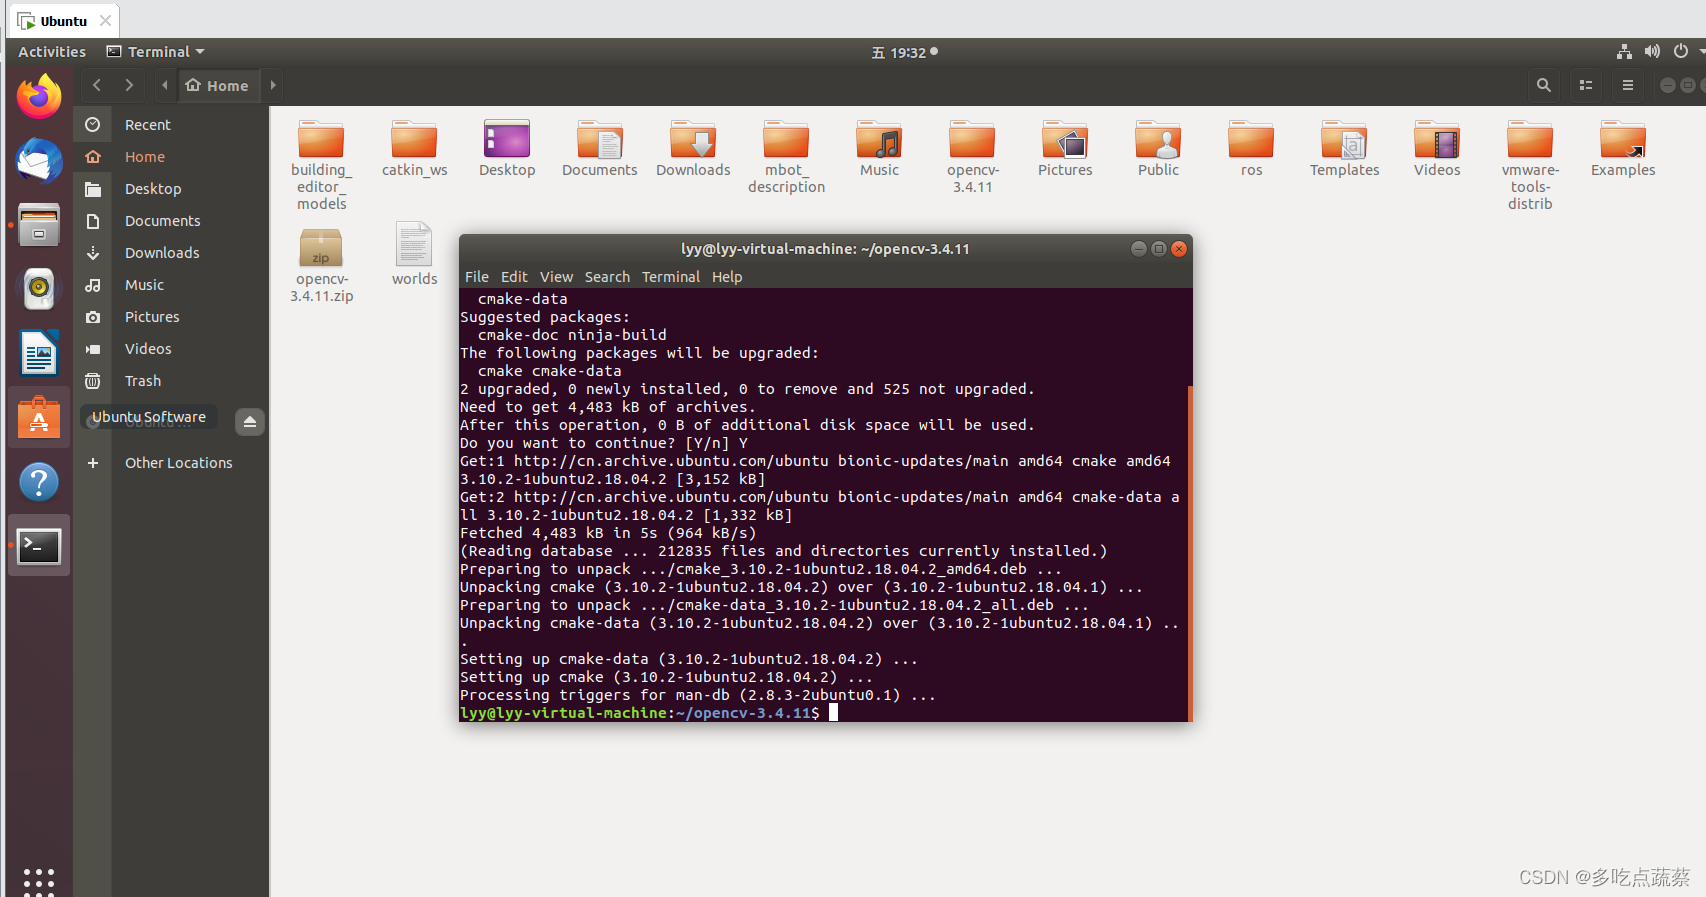Open the building_editor_models folder
Screen dimensions: 1706x897
321,165
